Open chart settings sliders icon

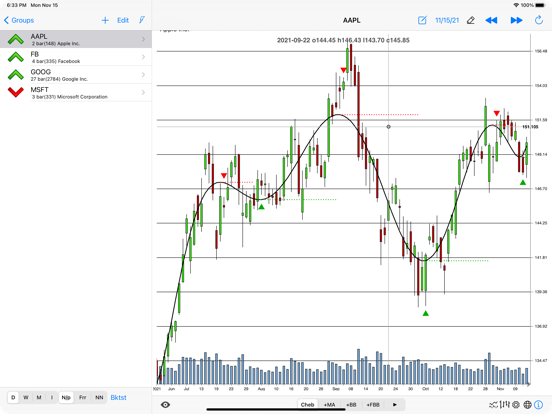click(x=504, y=404)
